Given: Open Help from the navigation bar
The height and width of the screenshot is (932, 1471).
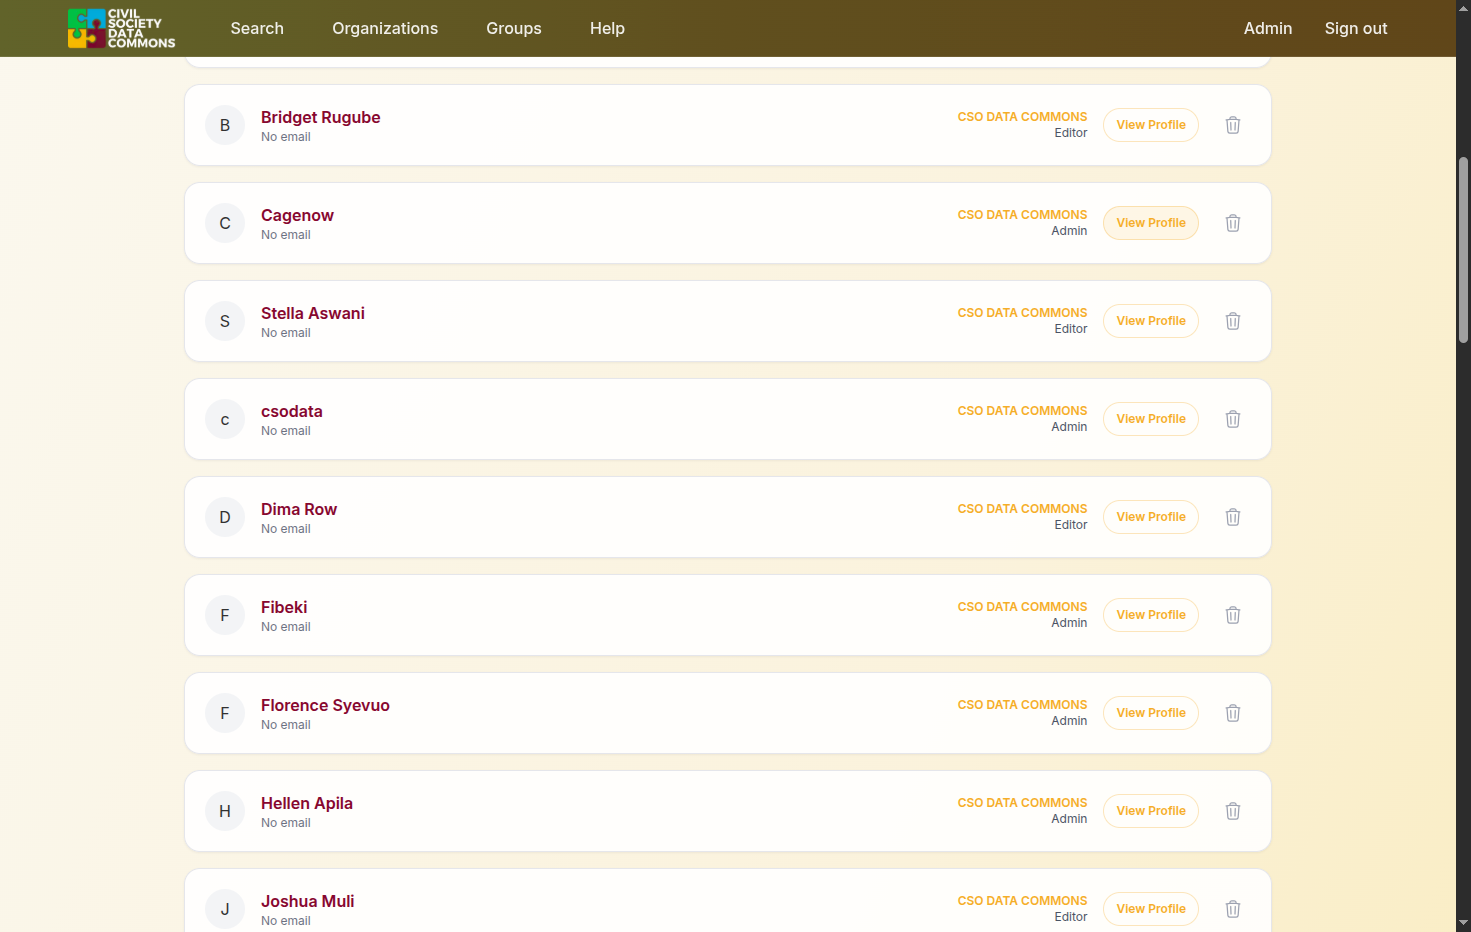Looking at the screenshot, I should [607, 28].
